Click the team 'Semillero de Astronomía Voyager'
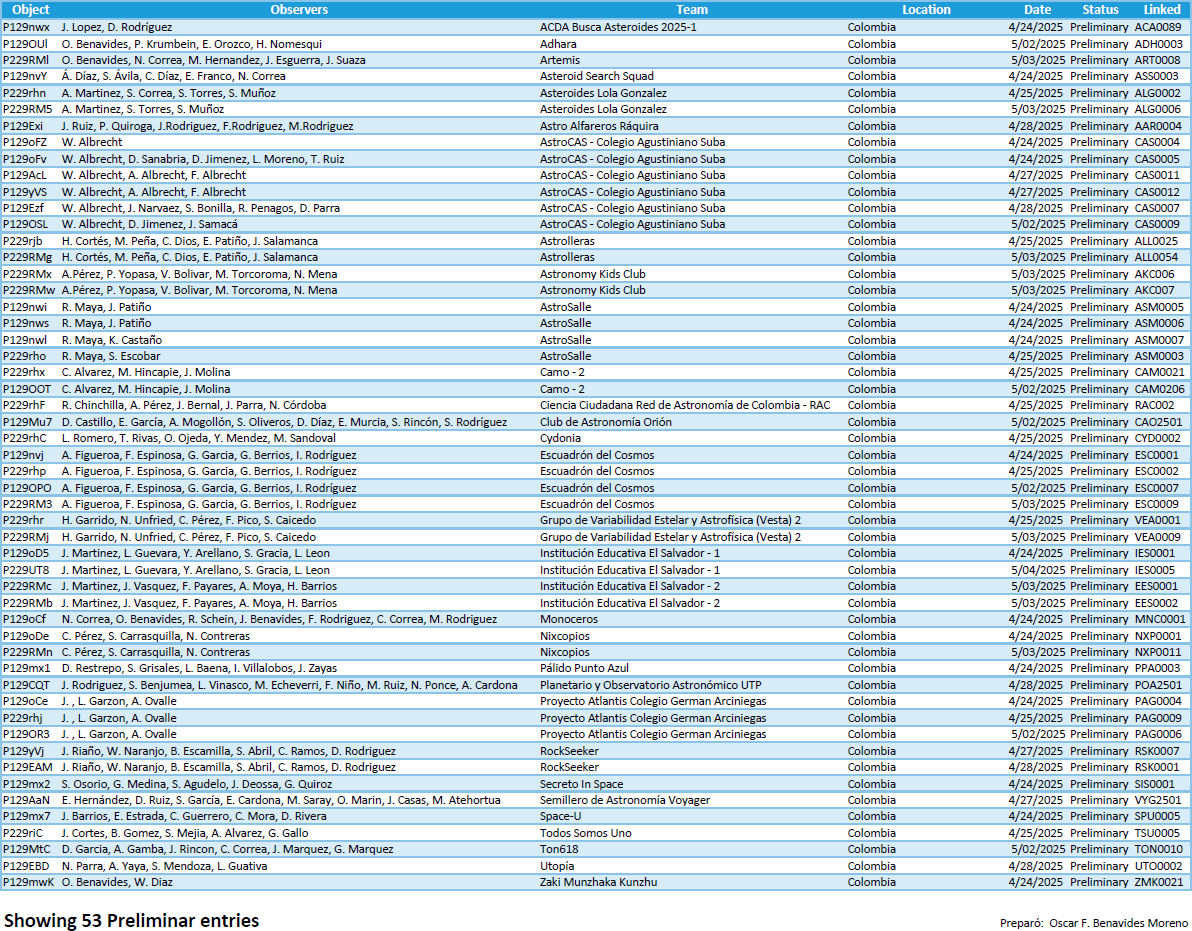This screenshot has height=931, width=1192. coord(625,800)
